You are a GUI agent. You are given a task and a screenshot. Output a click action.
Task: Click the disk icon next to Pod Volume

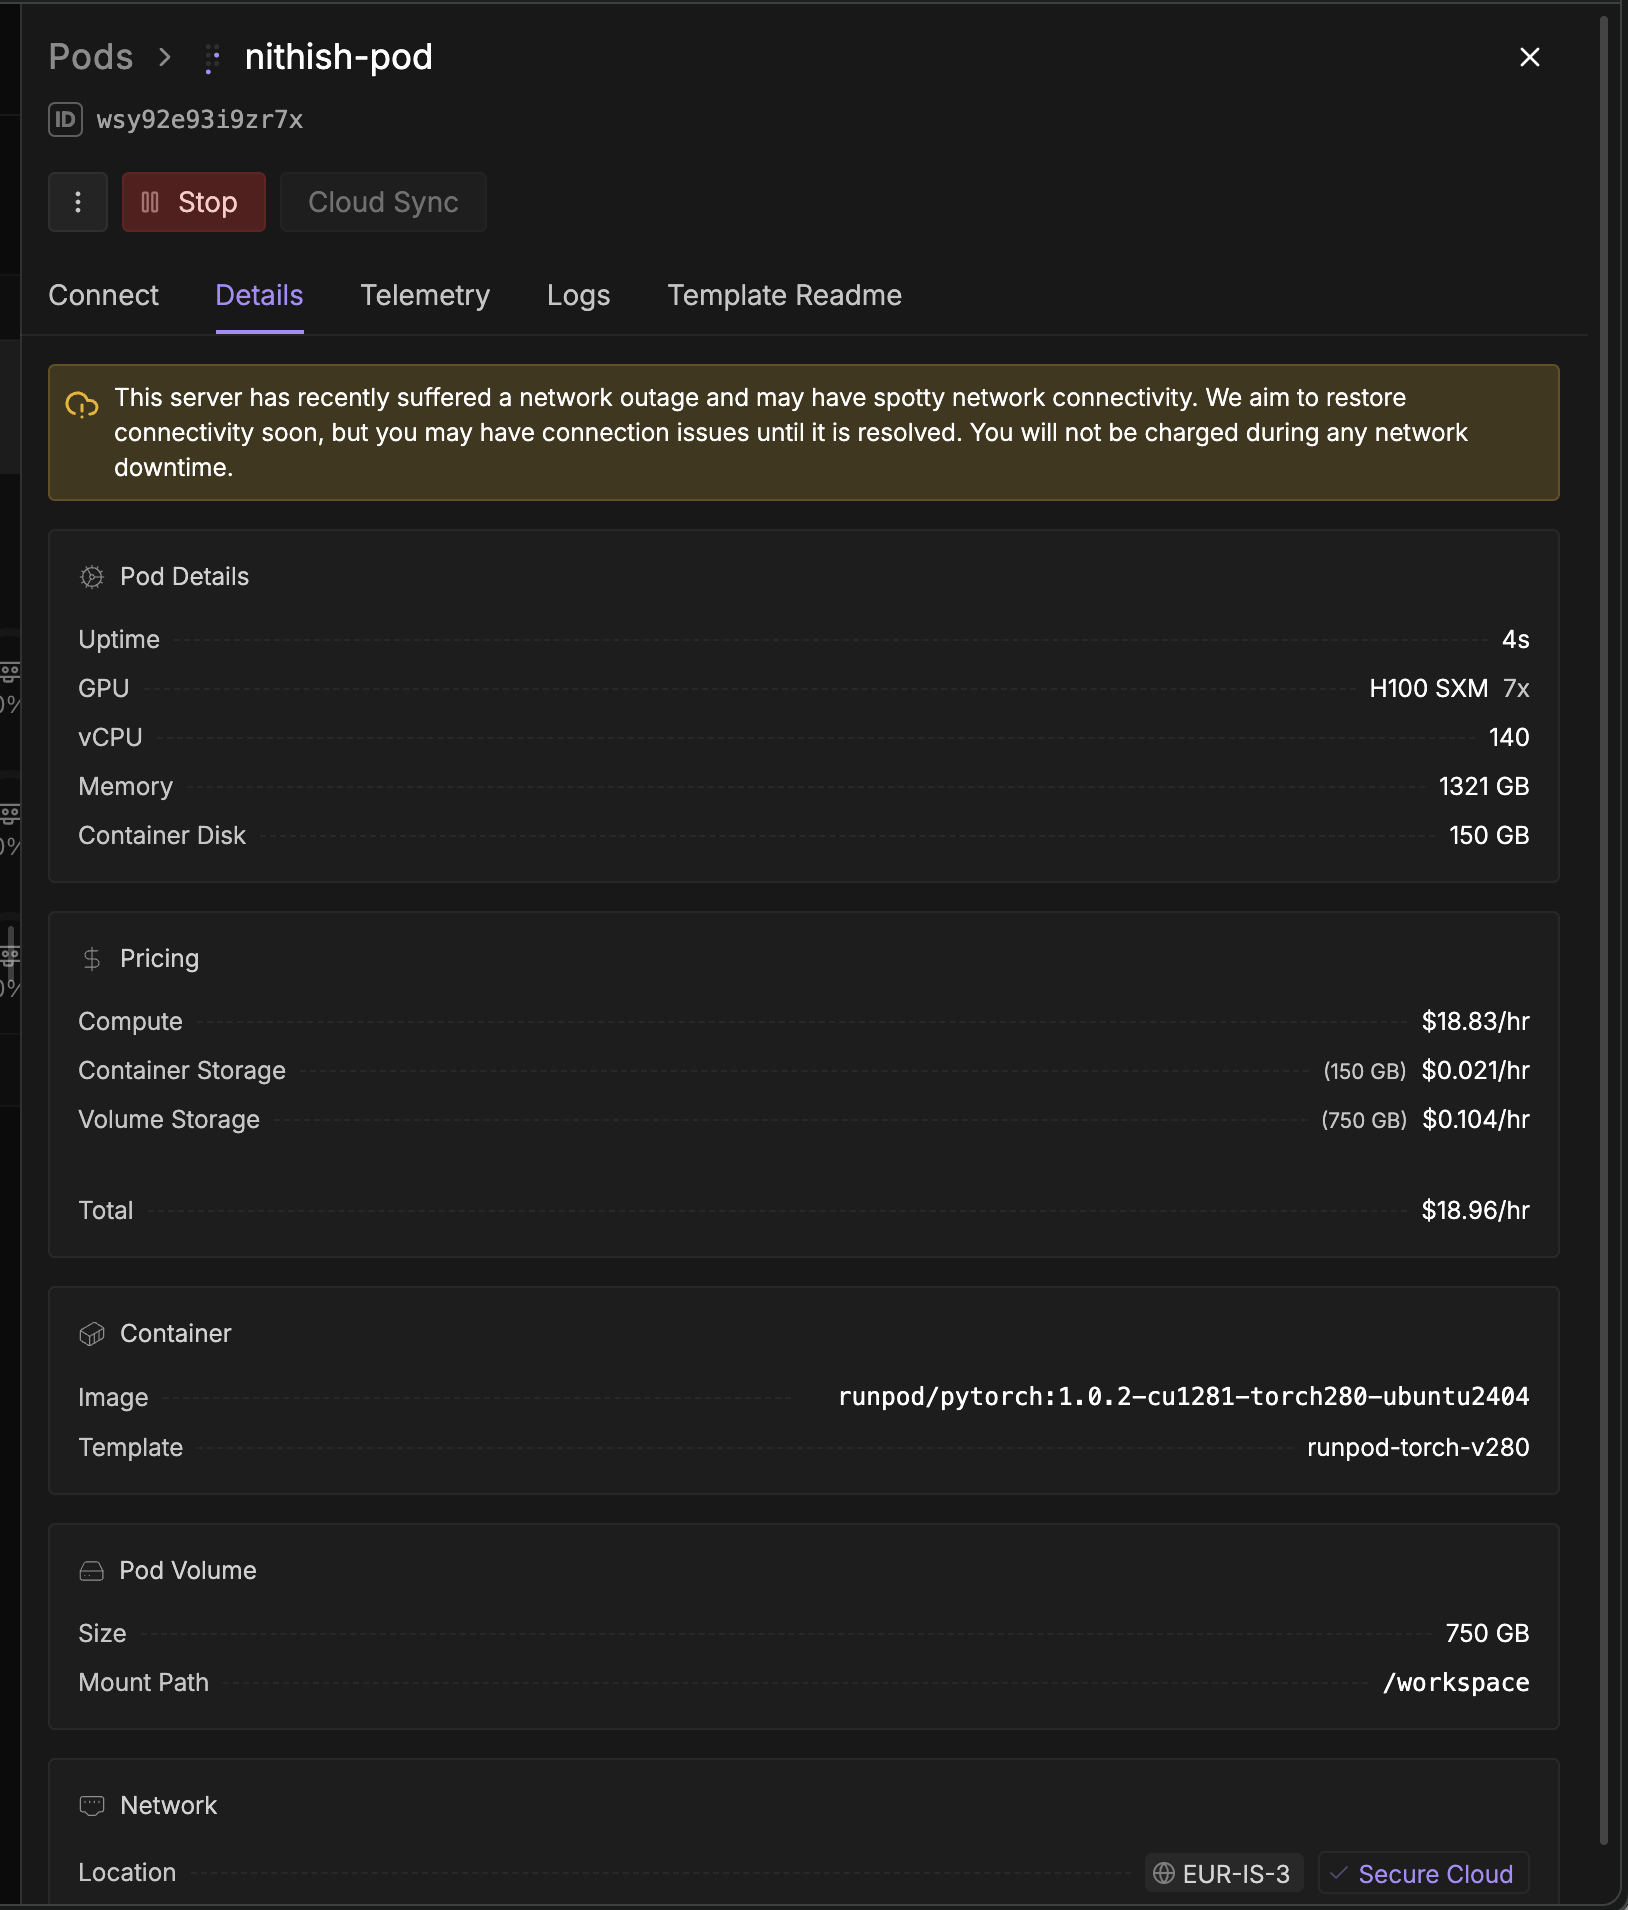click(91, 1570)
